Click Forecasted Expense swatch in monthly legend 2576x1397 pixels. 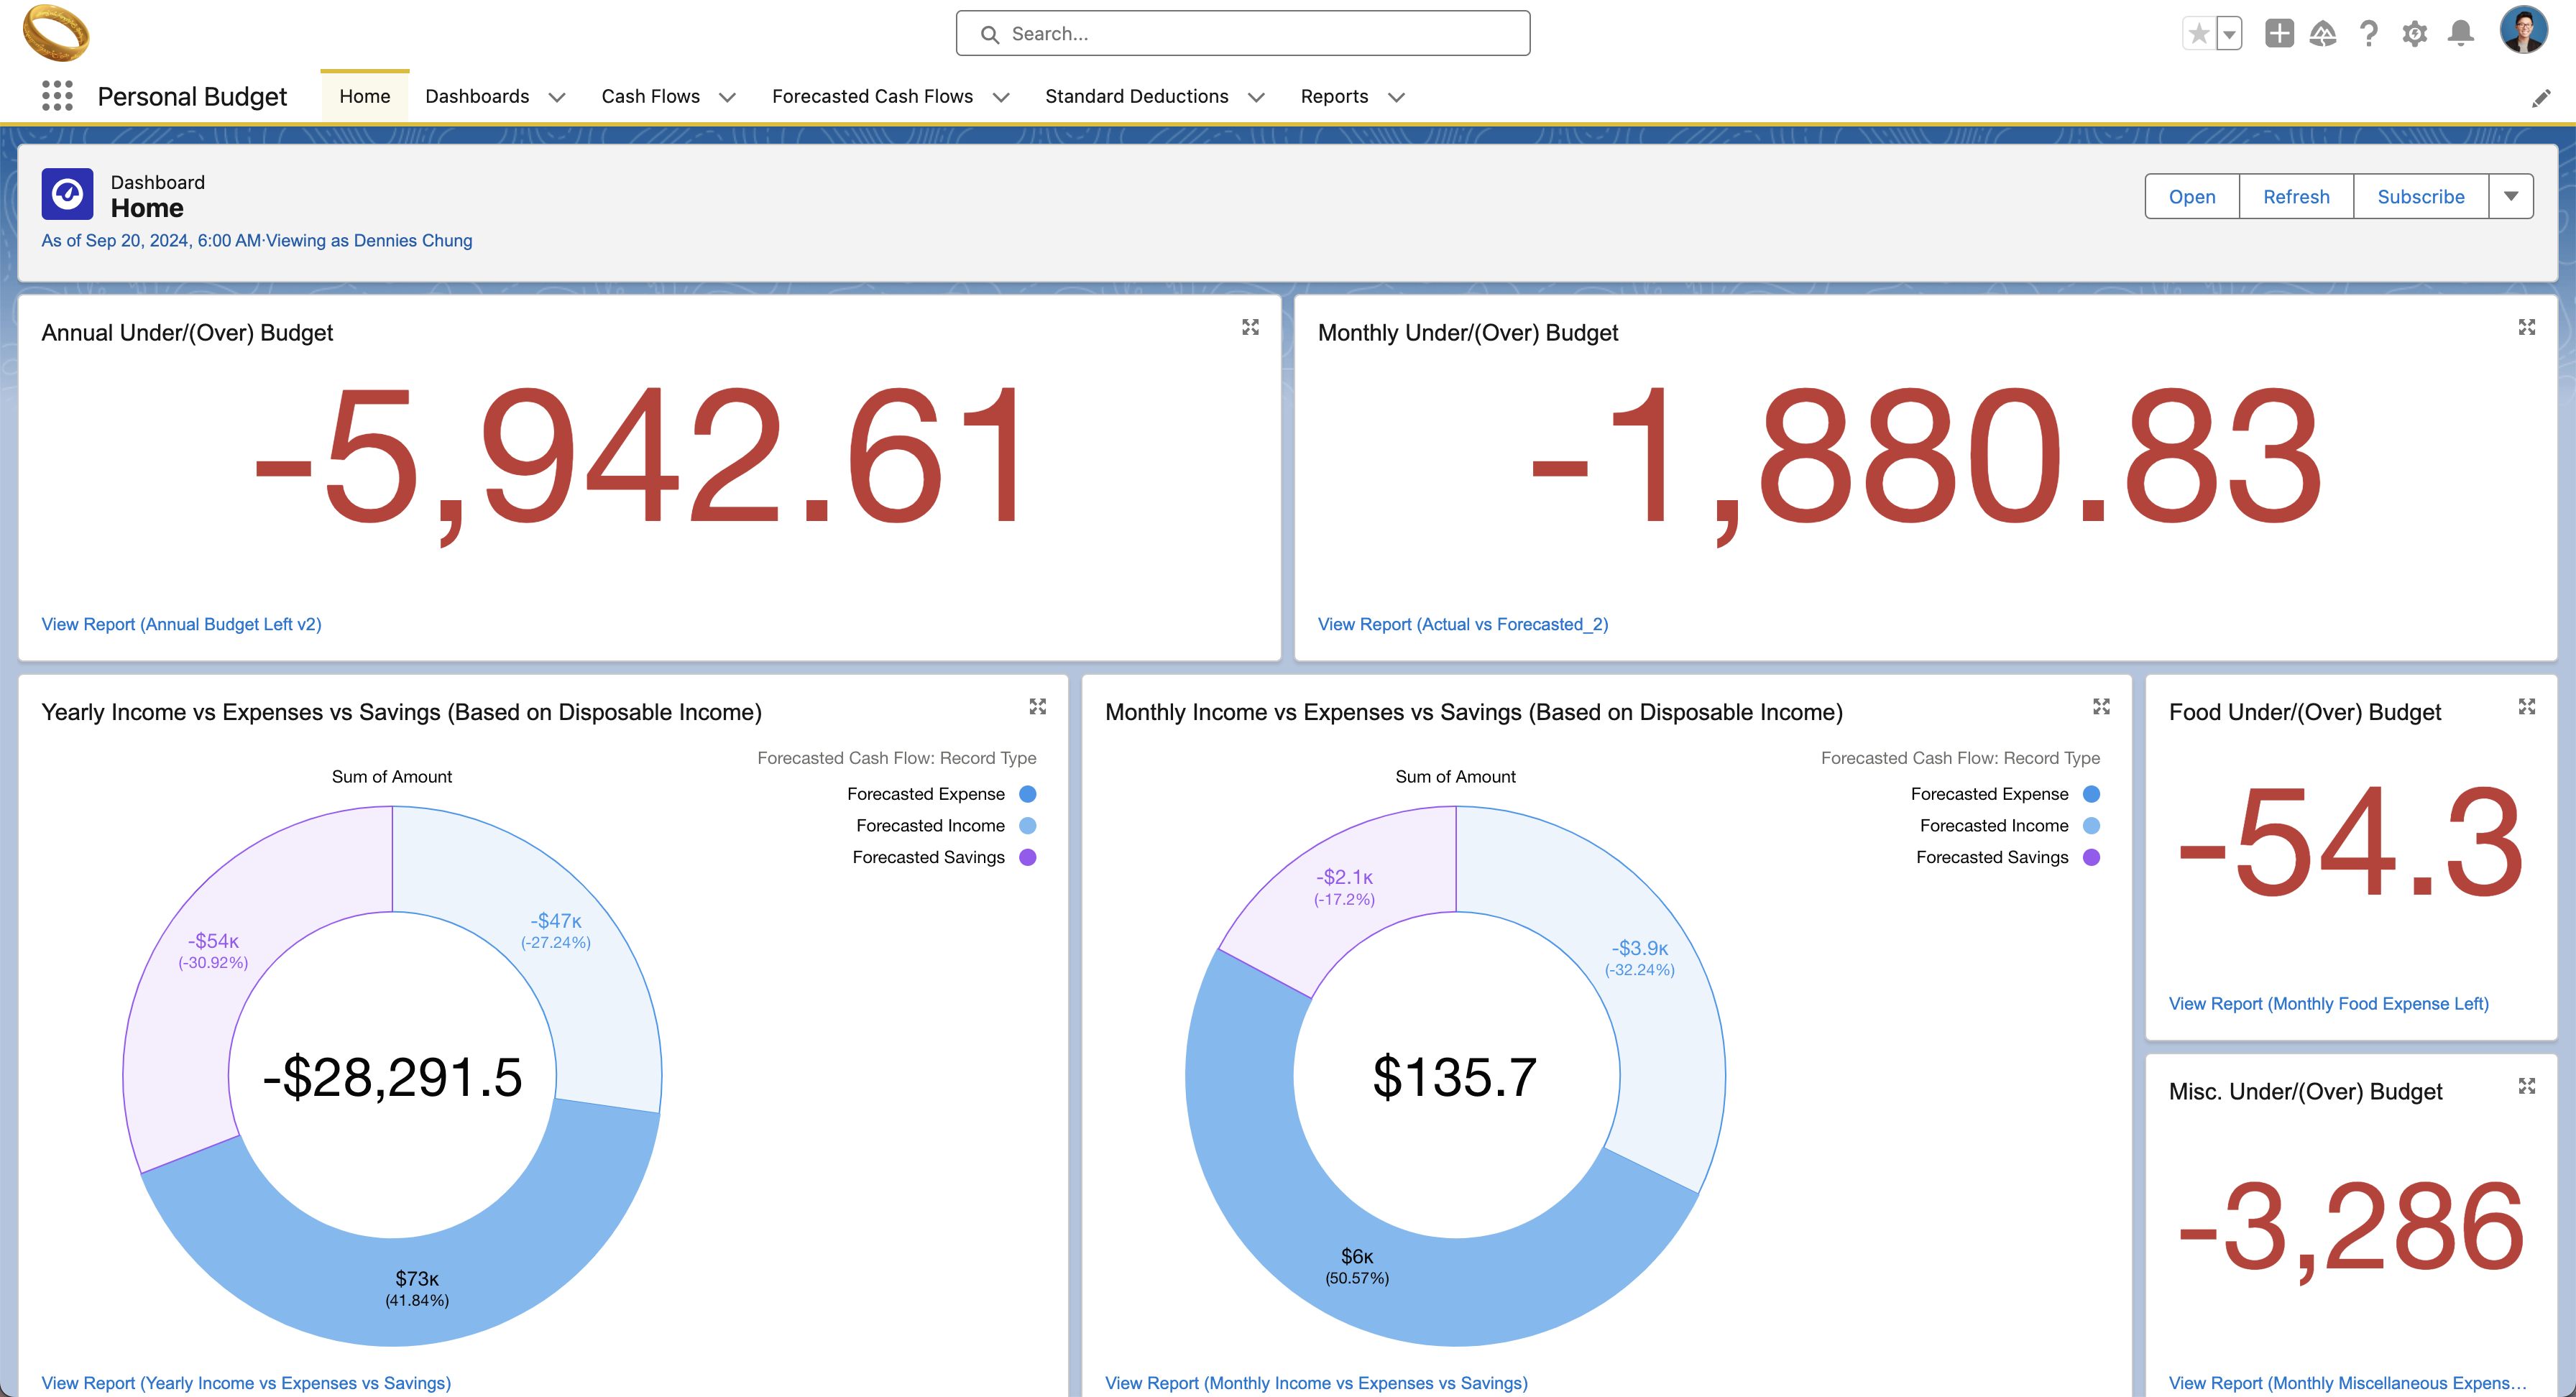tap(2091, 794)
